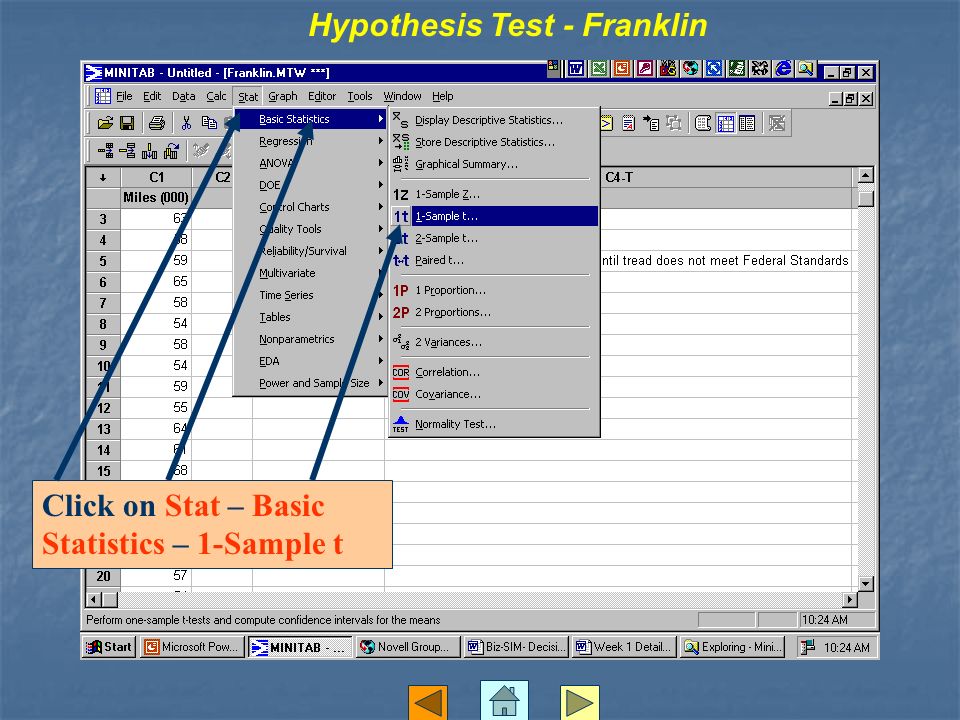
Task: Expand the Control Charts submenu
Action: (x=310, y=207)
